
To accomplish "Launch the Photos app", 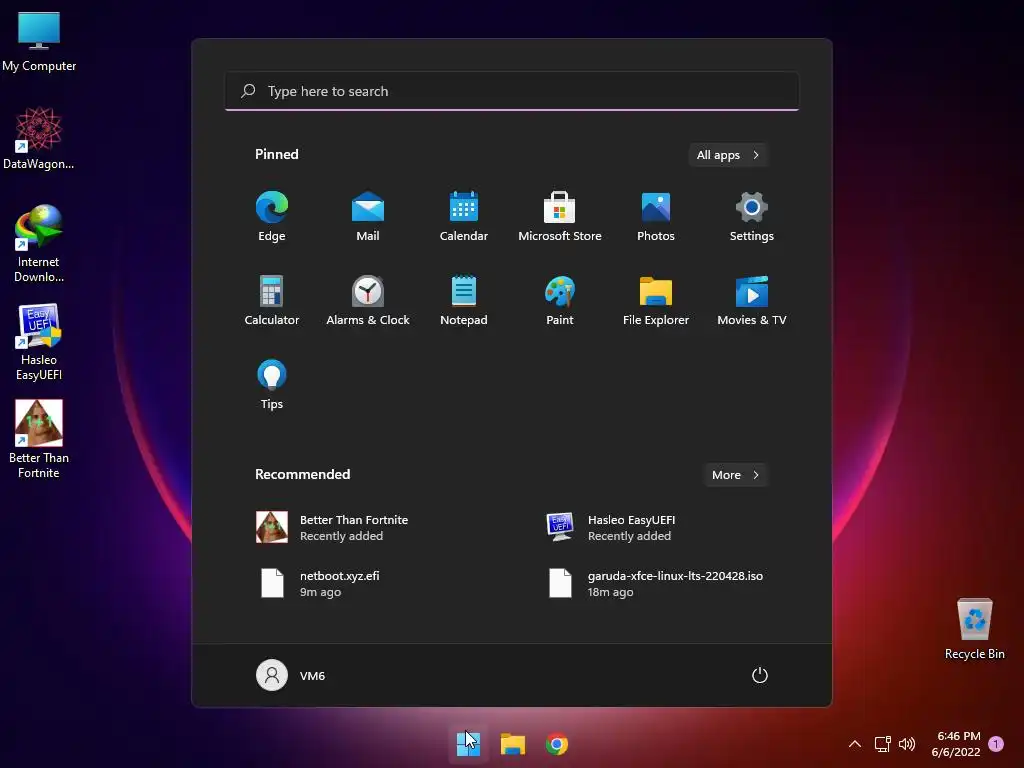I will point(656,216).
